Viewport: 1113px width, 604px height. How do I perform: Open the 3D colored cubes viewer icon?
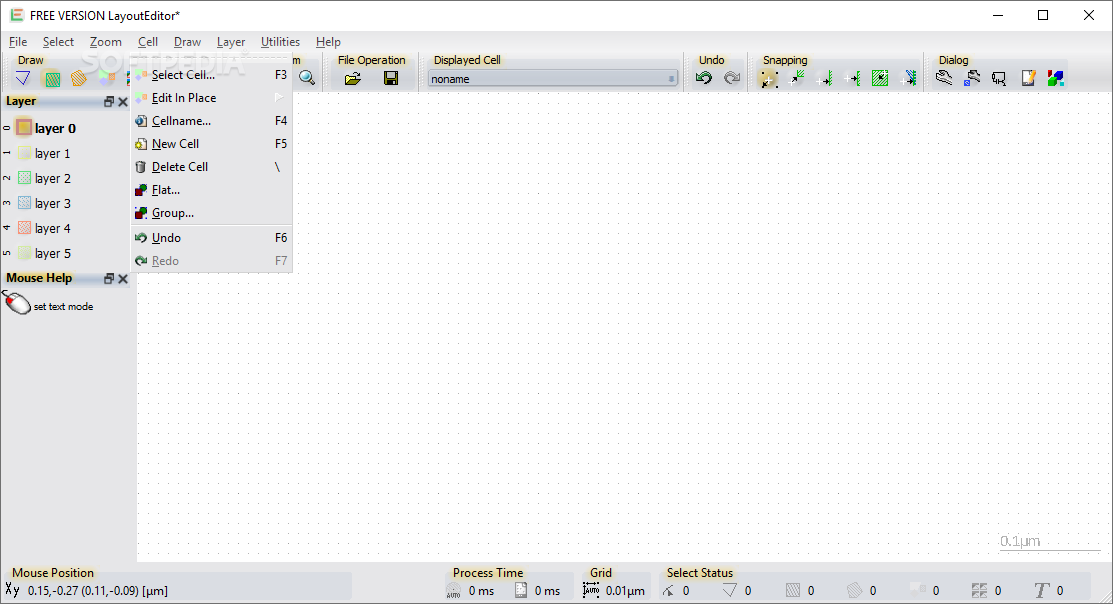(1056, 78)
